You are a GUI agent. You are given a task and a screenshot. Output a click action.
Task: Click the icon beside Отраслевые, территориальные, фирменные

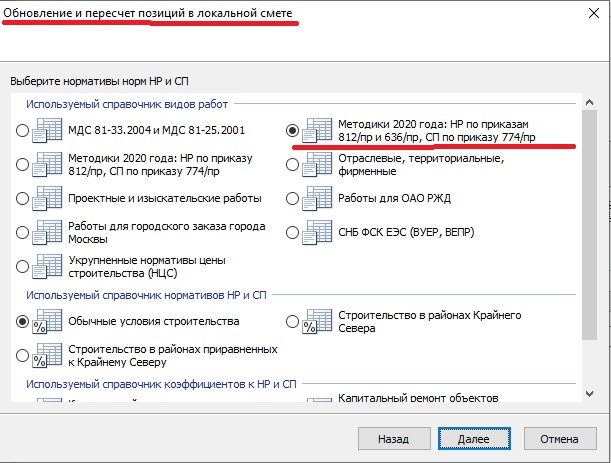click(x=318, y=164)
